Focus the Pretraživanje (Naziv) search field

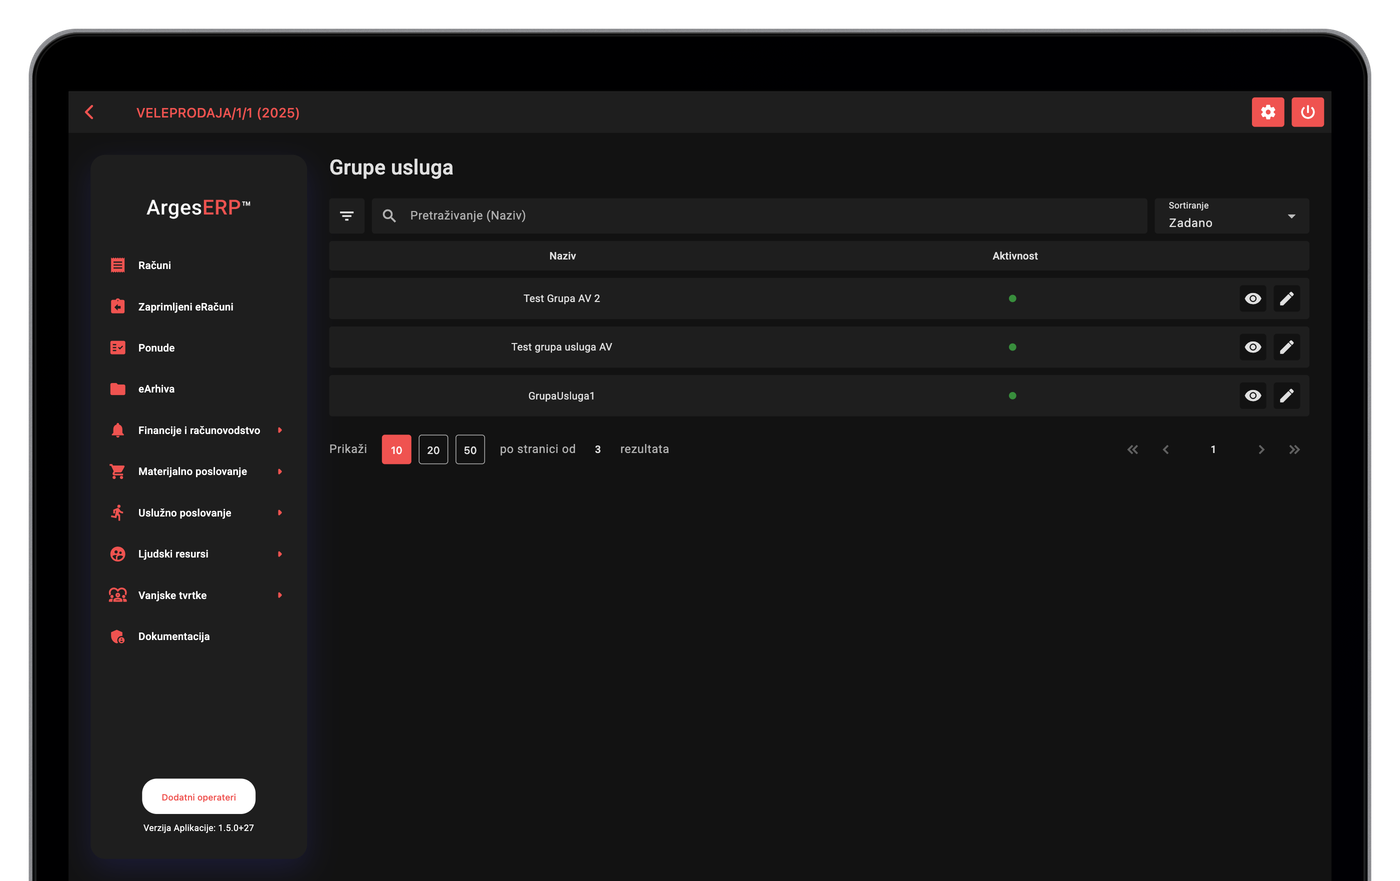[759, 216]
